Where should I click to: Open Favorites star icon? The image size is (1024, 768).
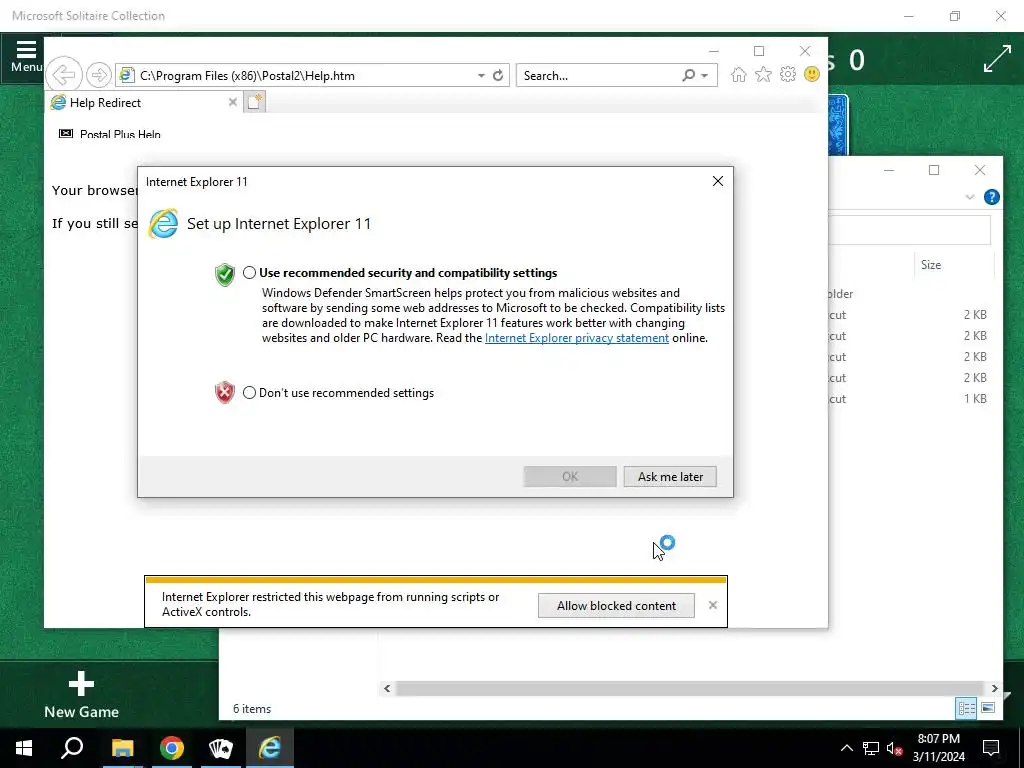pos(763,74)
